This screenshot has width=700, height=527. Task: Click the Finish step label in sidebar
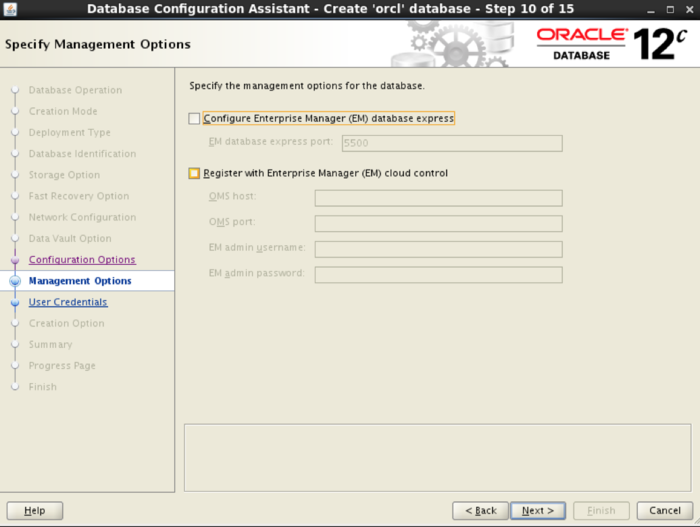[x=43, y=387]
